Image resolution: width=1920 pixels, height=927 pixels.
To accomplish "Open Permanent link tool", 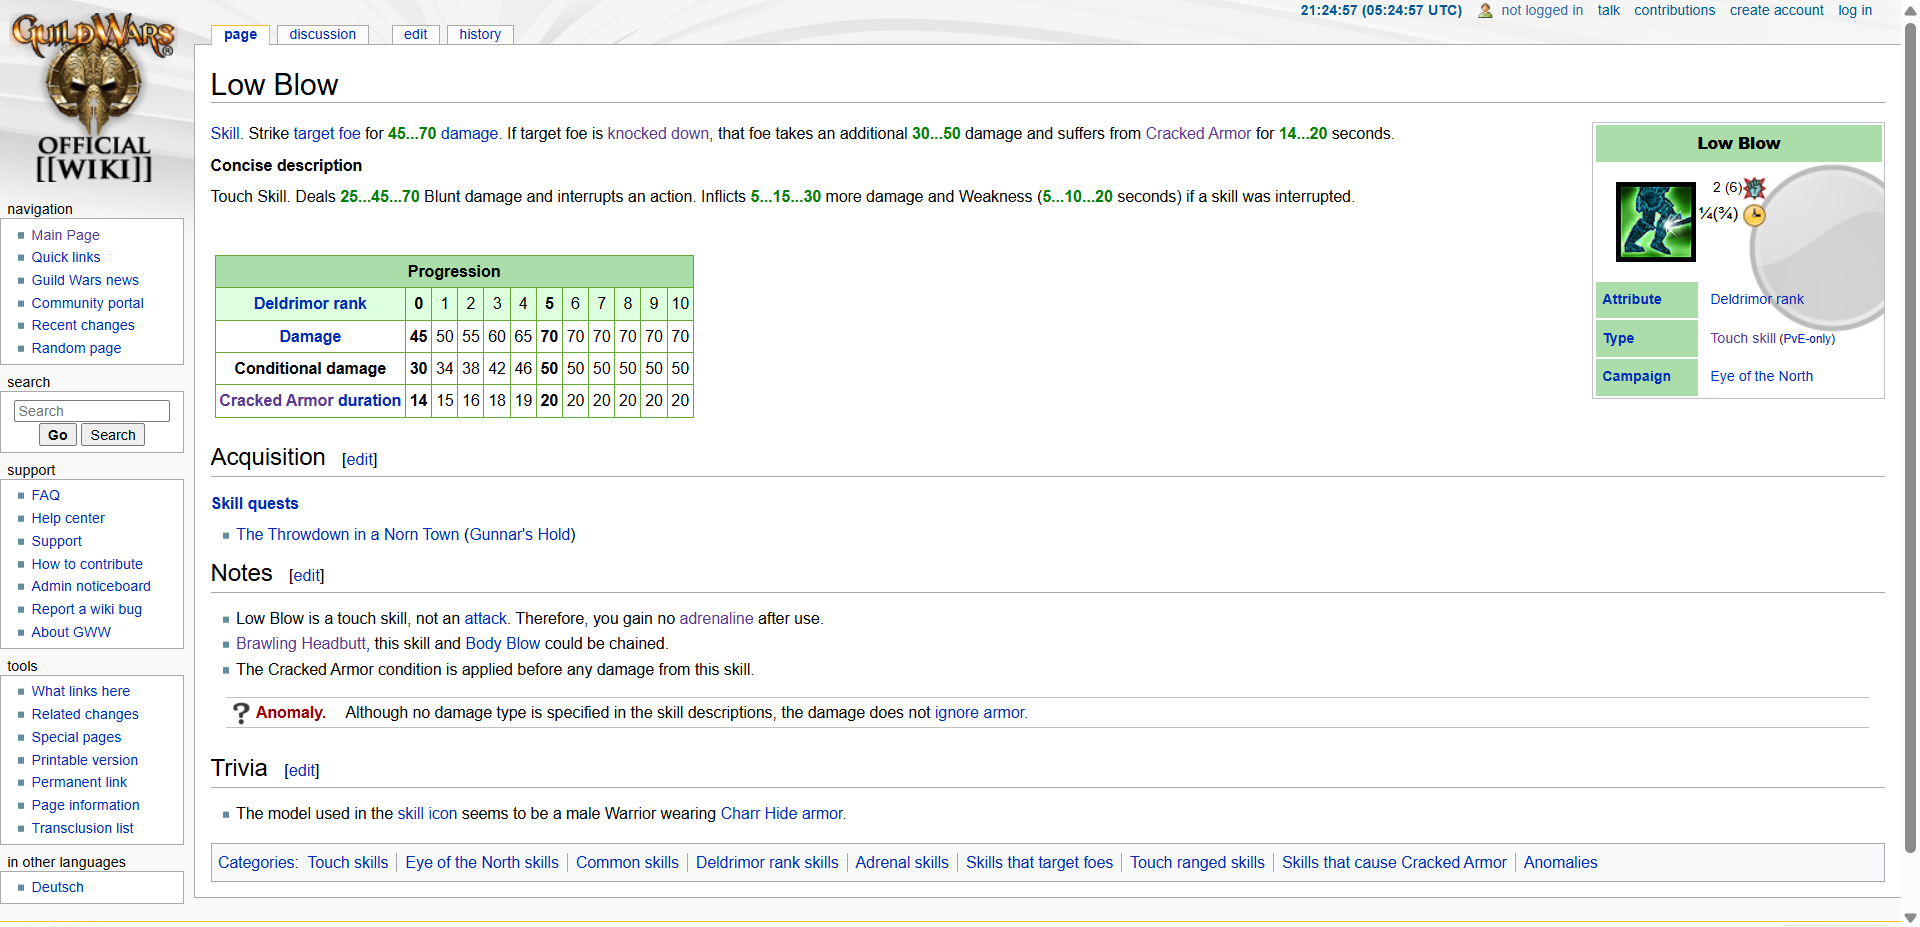I will tap(79, 782).
